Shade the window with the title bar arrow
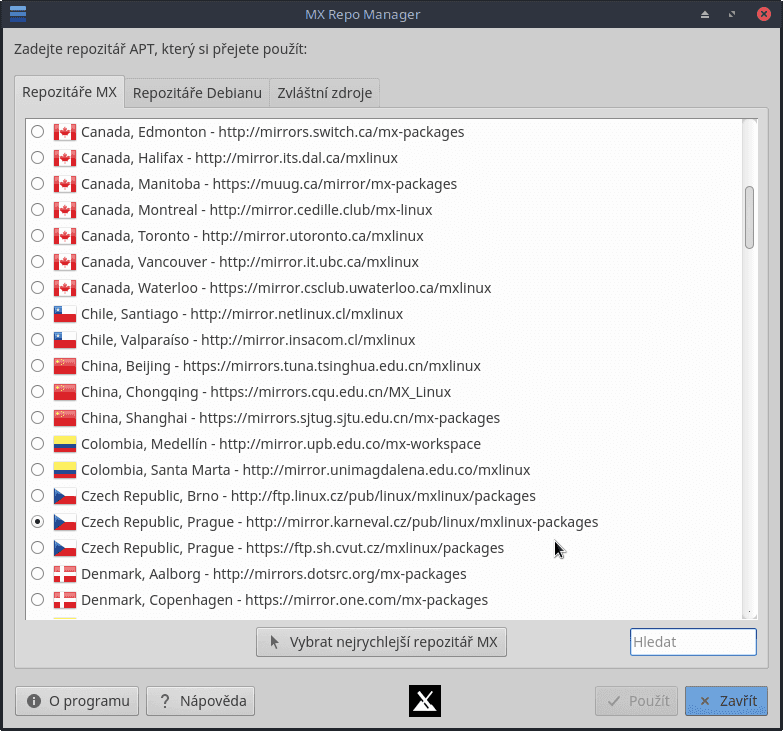This screenshot has height=731, width=783. pos(705,14)
